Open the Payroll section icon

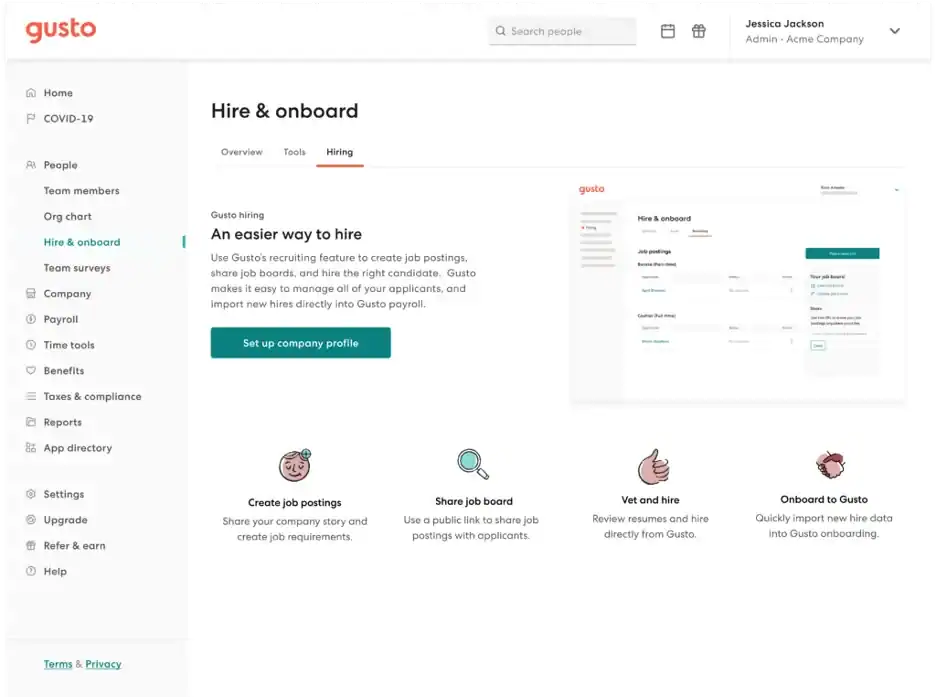32,319
